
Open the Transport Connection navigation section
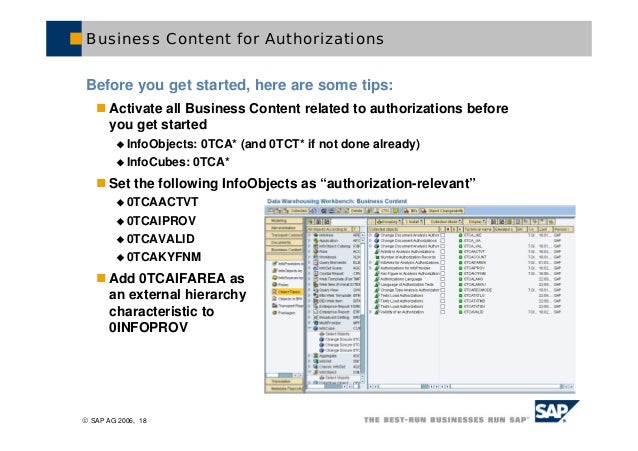pos(284,235)
